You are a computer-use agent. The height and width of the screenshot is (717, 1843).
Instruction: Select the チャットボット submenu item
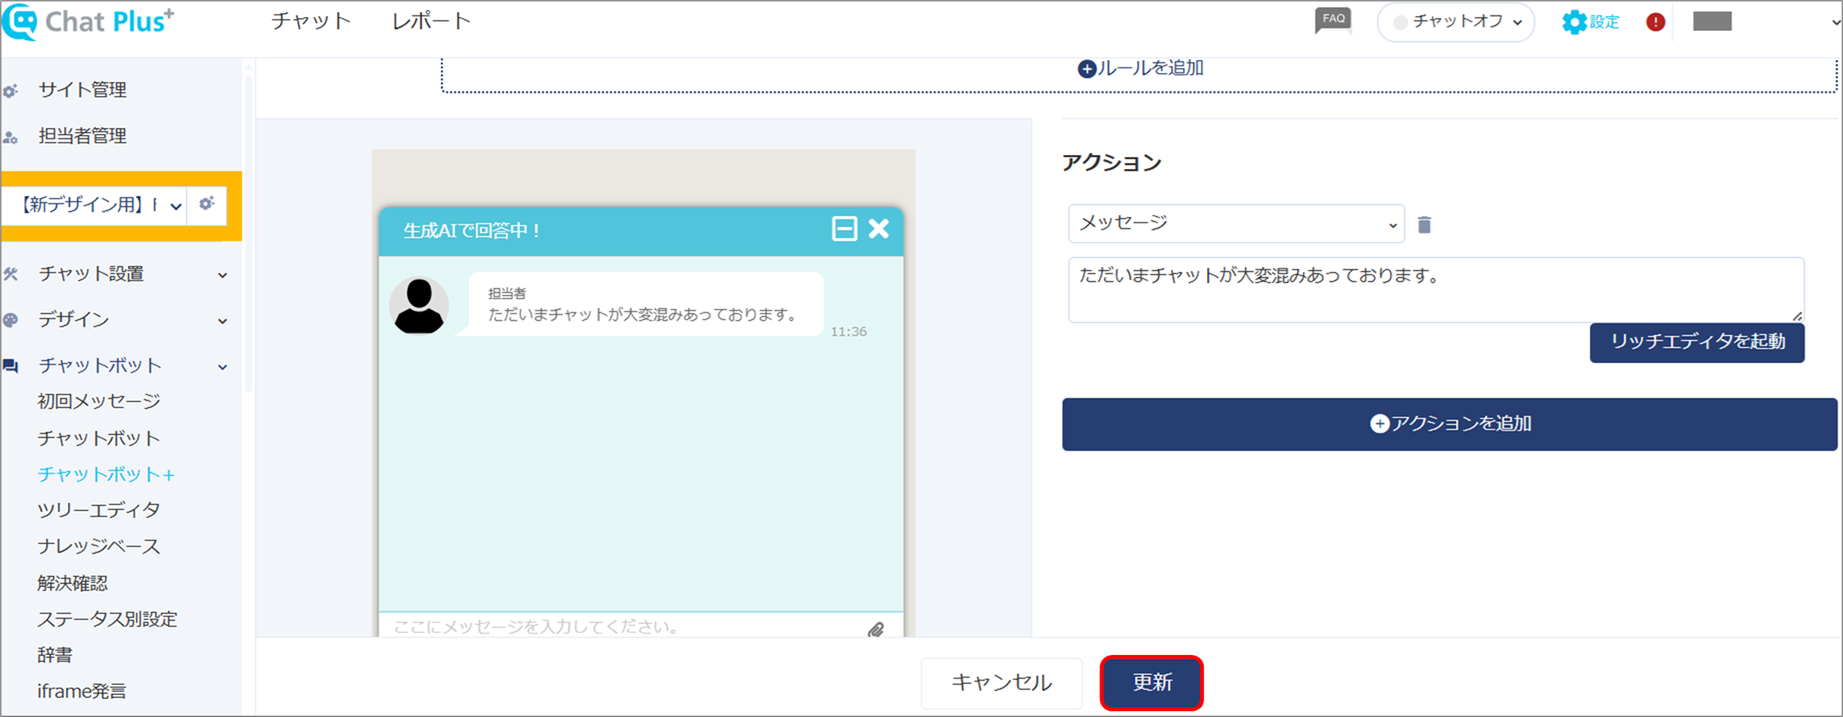pyautogui.click(x=99, y=438)
